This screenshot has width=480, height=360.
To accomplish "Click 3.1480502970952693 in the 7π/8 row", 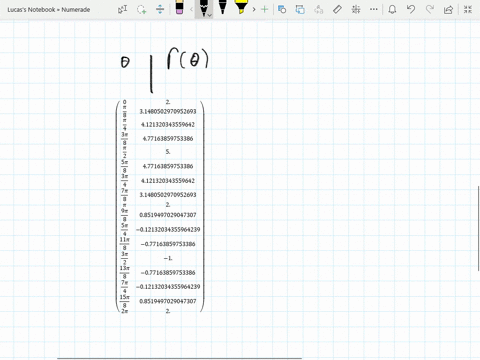I will (x=168, y=195).
